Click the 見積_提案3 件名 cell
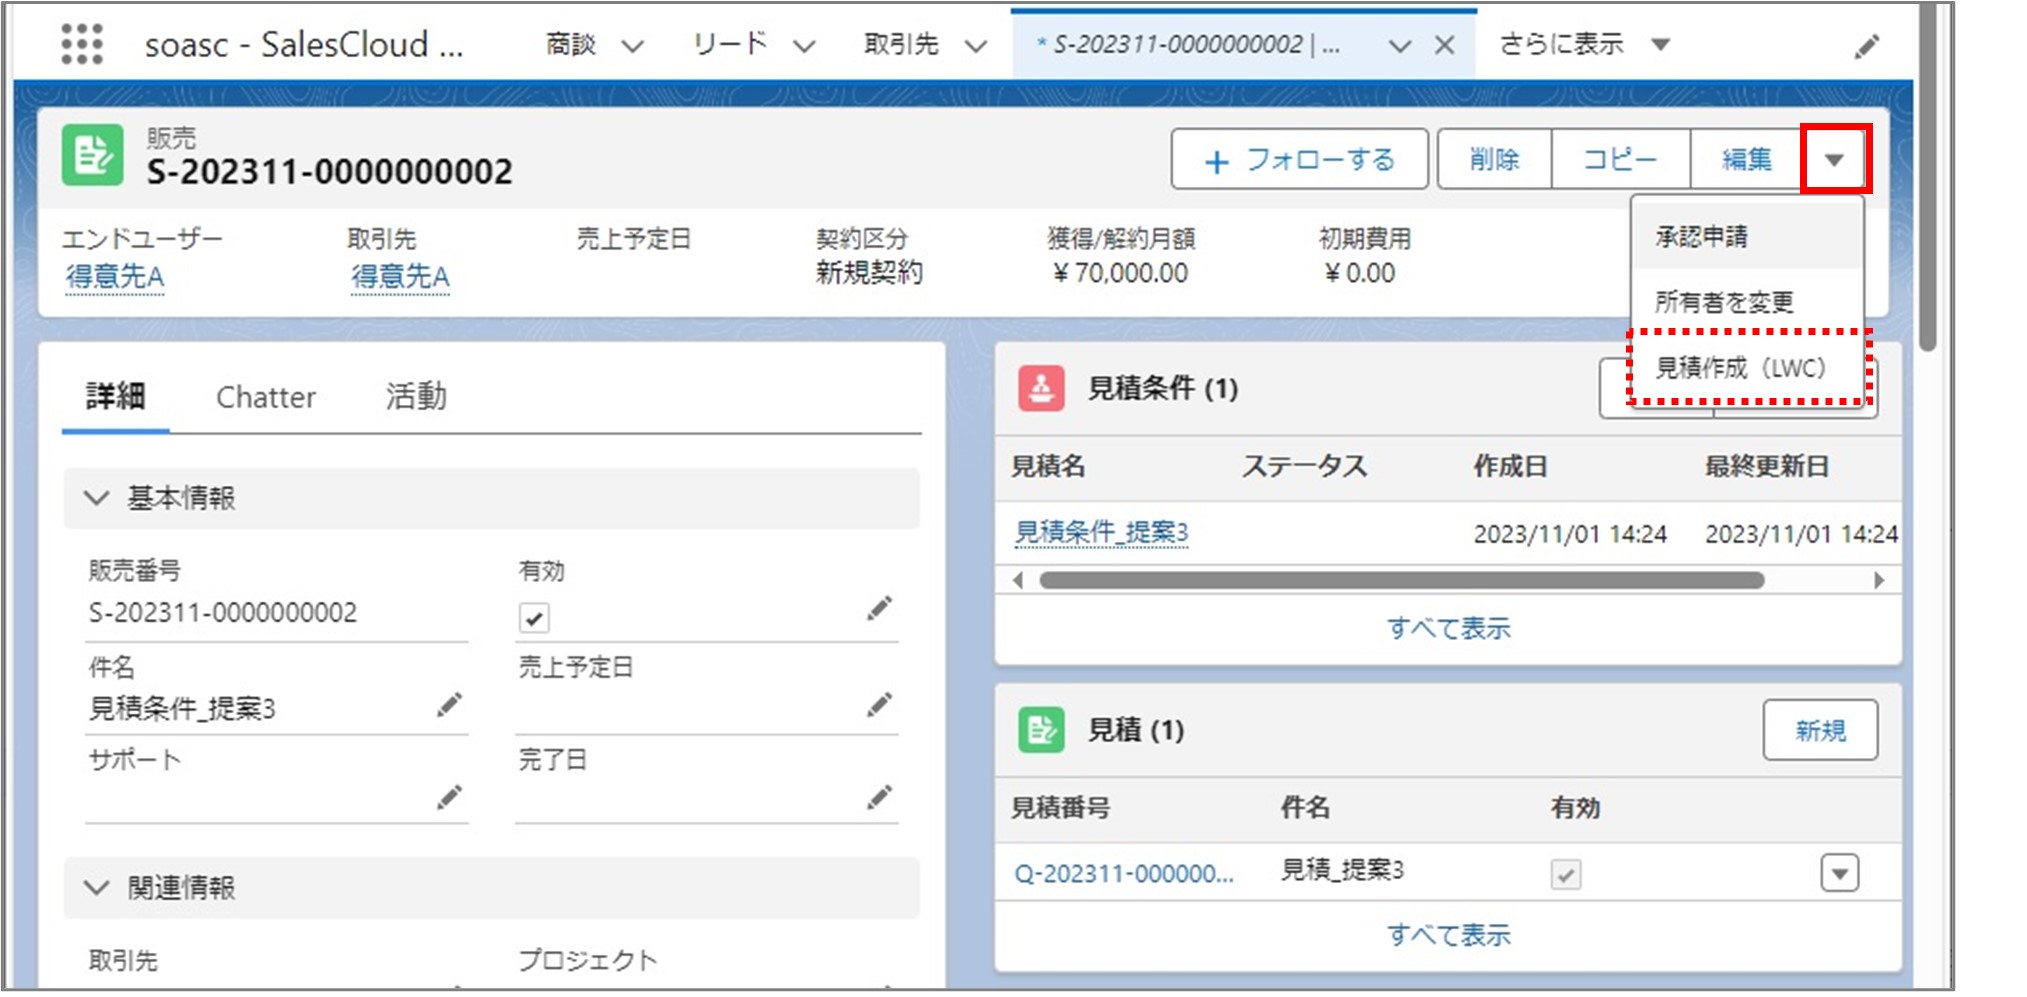The width and height of the screenshot is (2027, 997). pyautogui.click(x=1342, y=870)
